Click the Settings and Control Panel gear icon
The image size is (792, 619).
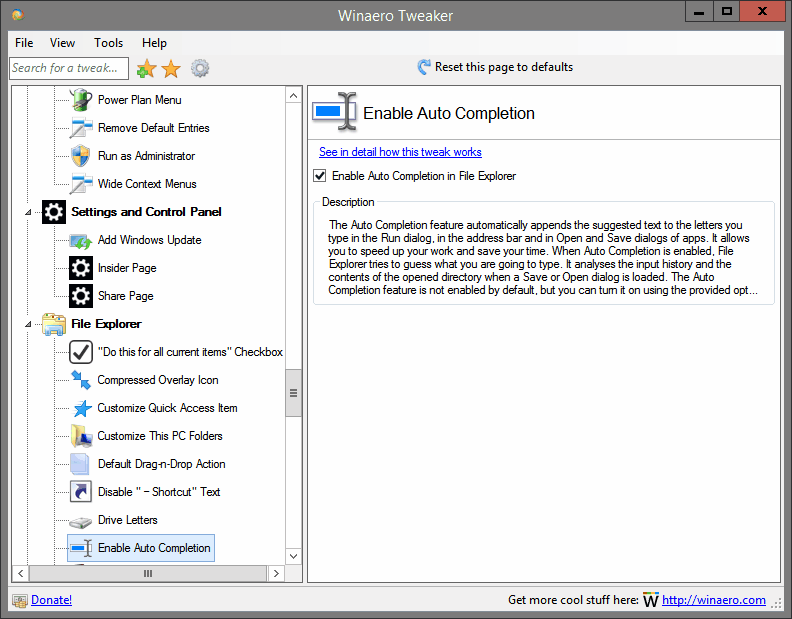point(54,212)
